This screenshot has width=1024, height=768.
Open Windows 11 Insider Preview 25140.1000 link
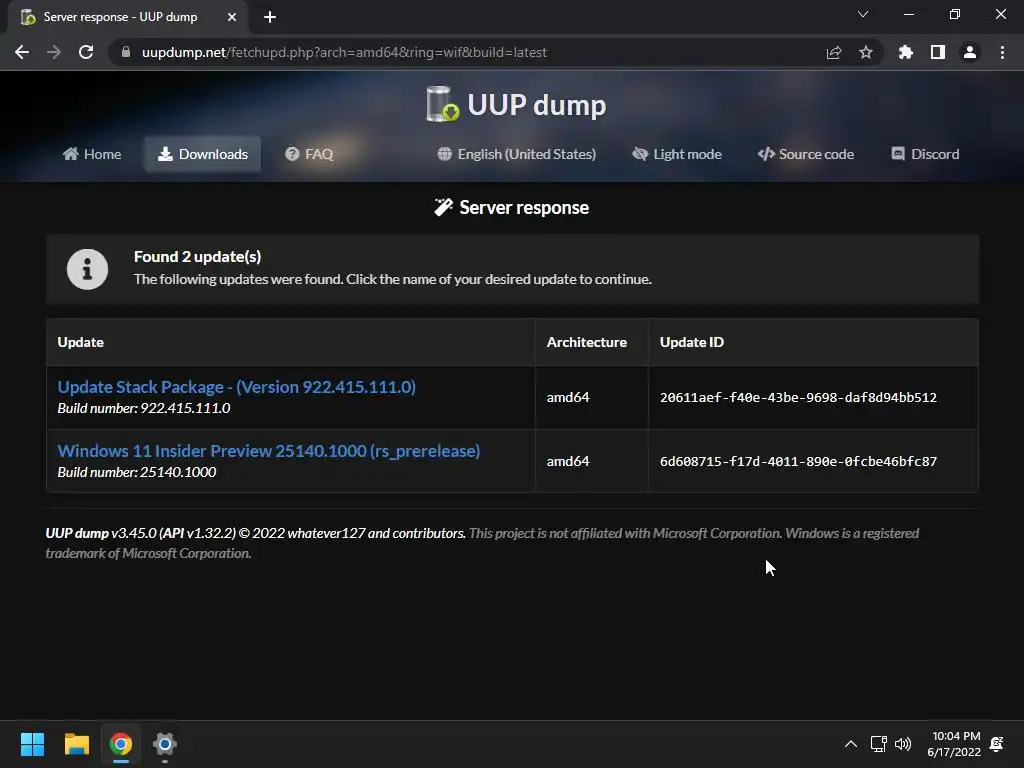[268, 451]
